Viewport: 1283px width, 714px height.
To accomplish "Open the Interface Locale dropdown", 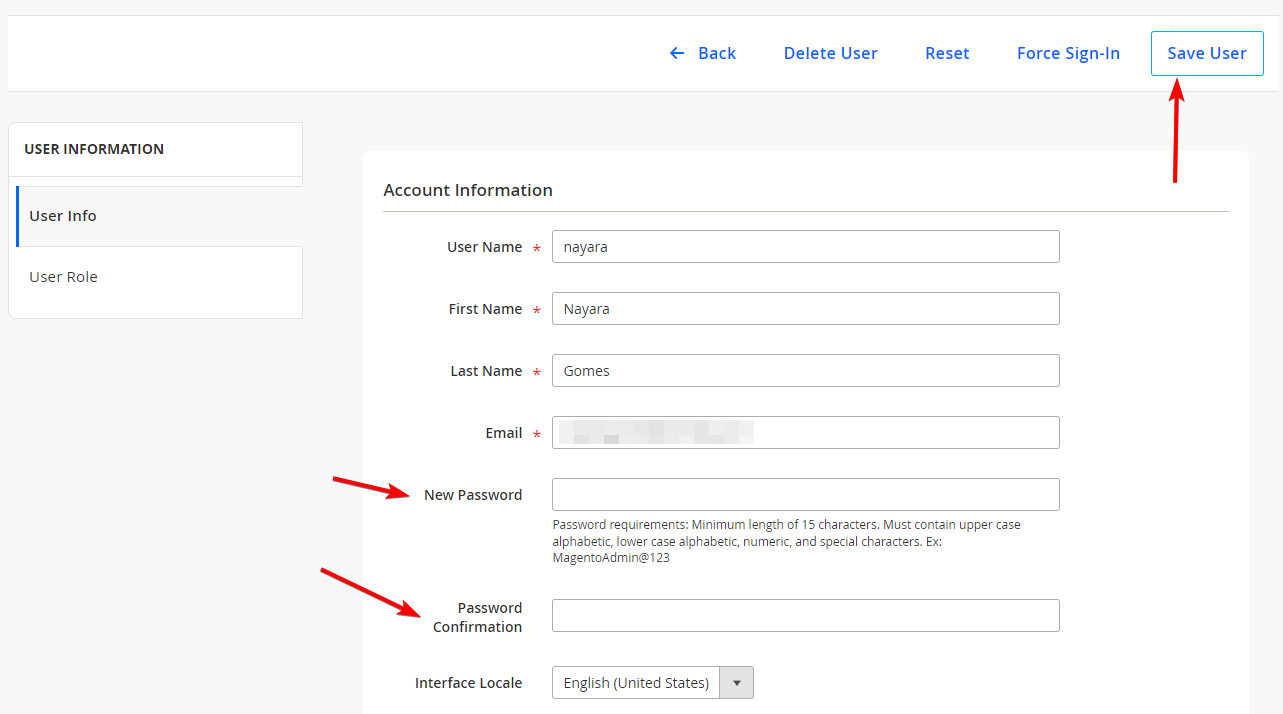I will coord(652,683).
